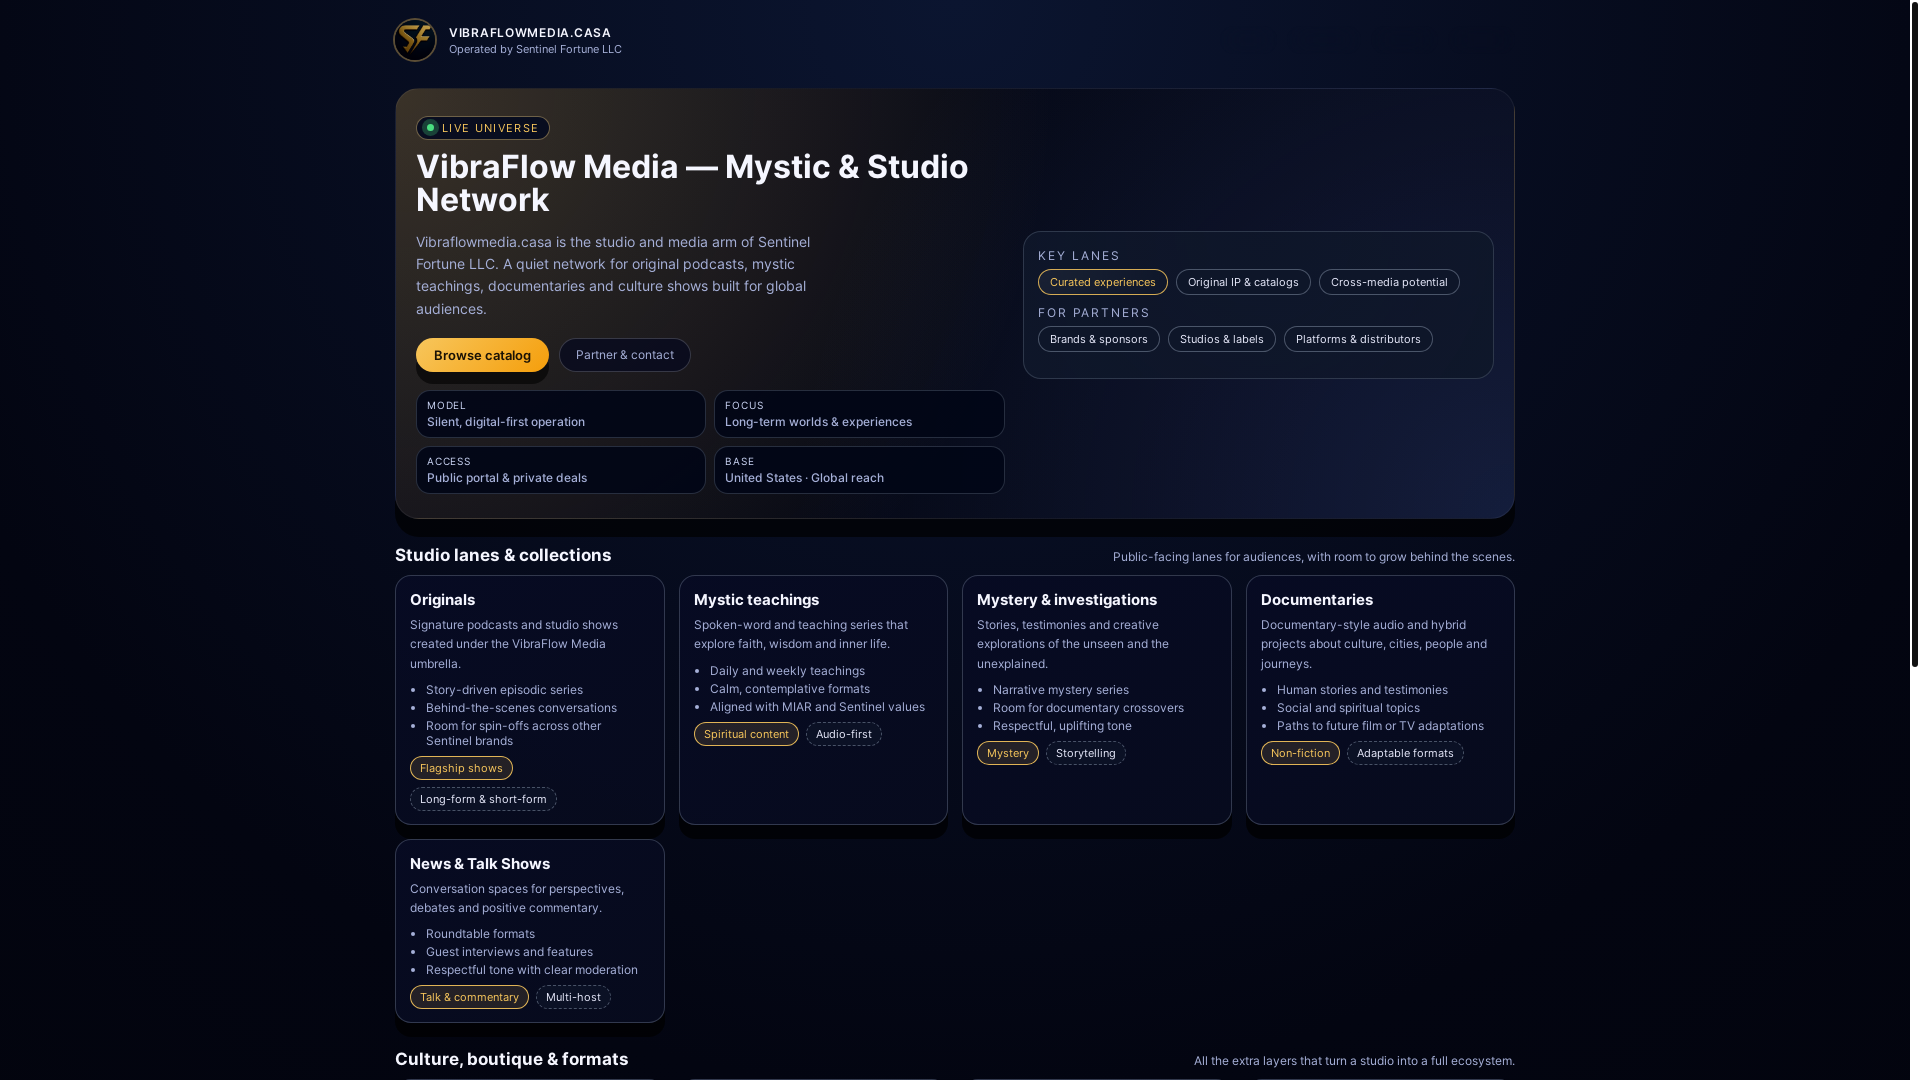Click 'Room for documentary crossovers' list item

pyautogui.click(x=1088, y=708)
